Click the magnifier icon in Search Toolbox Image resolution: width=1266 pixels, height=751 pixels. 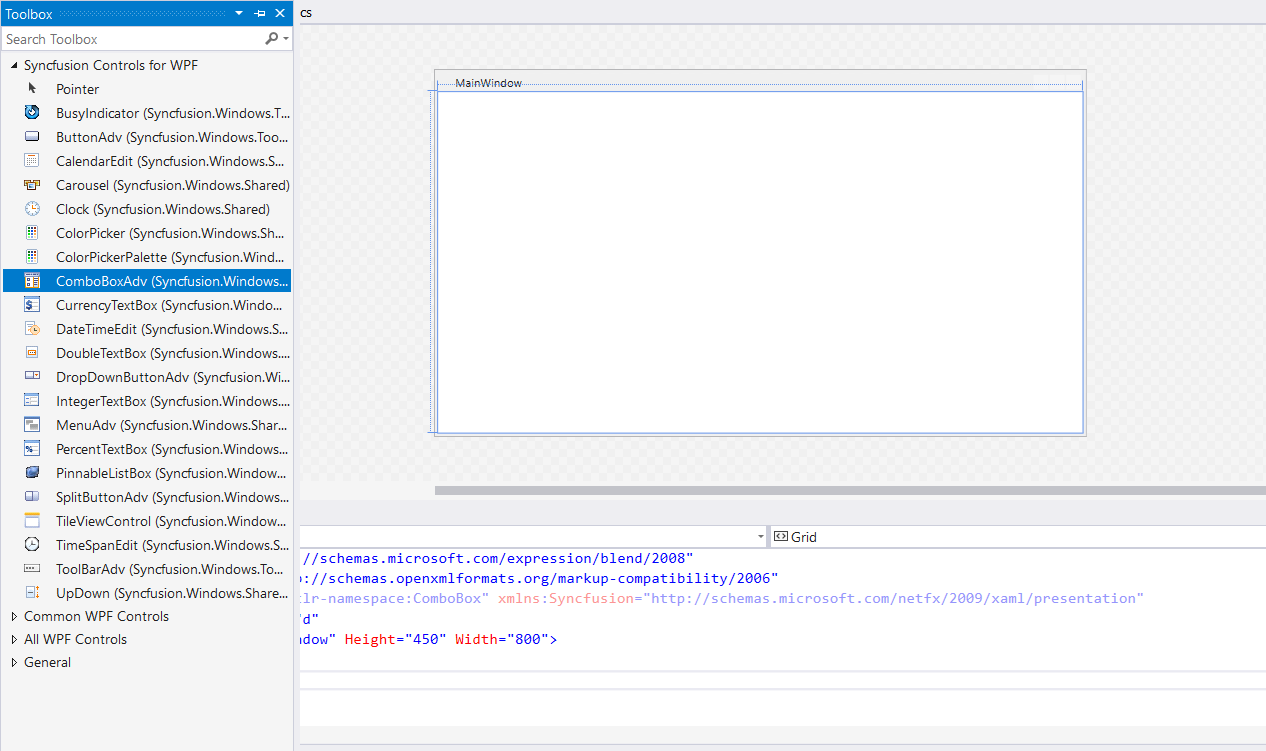tap(271, 39)
